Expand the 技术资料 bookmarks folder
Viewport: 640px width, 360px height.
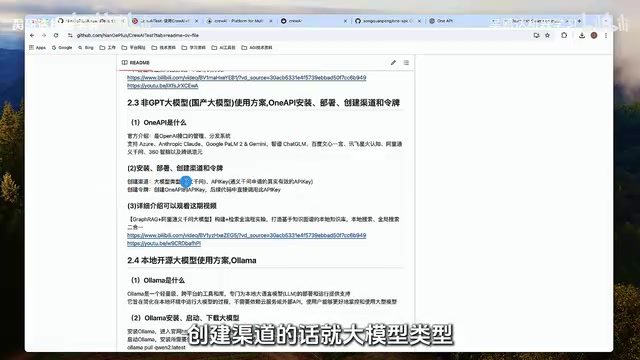(163, 48)
